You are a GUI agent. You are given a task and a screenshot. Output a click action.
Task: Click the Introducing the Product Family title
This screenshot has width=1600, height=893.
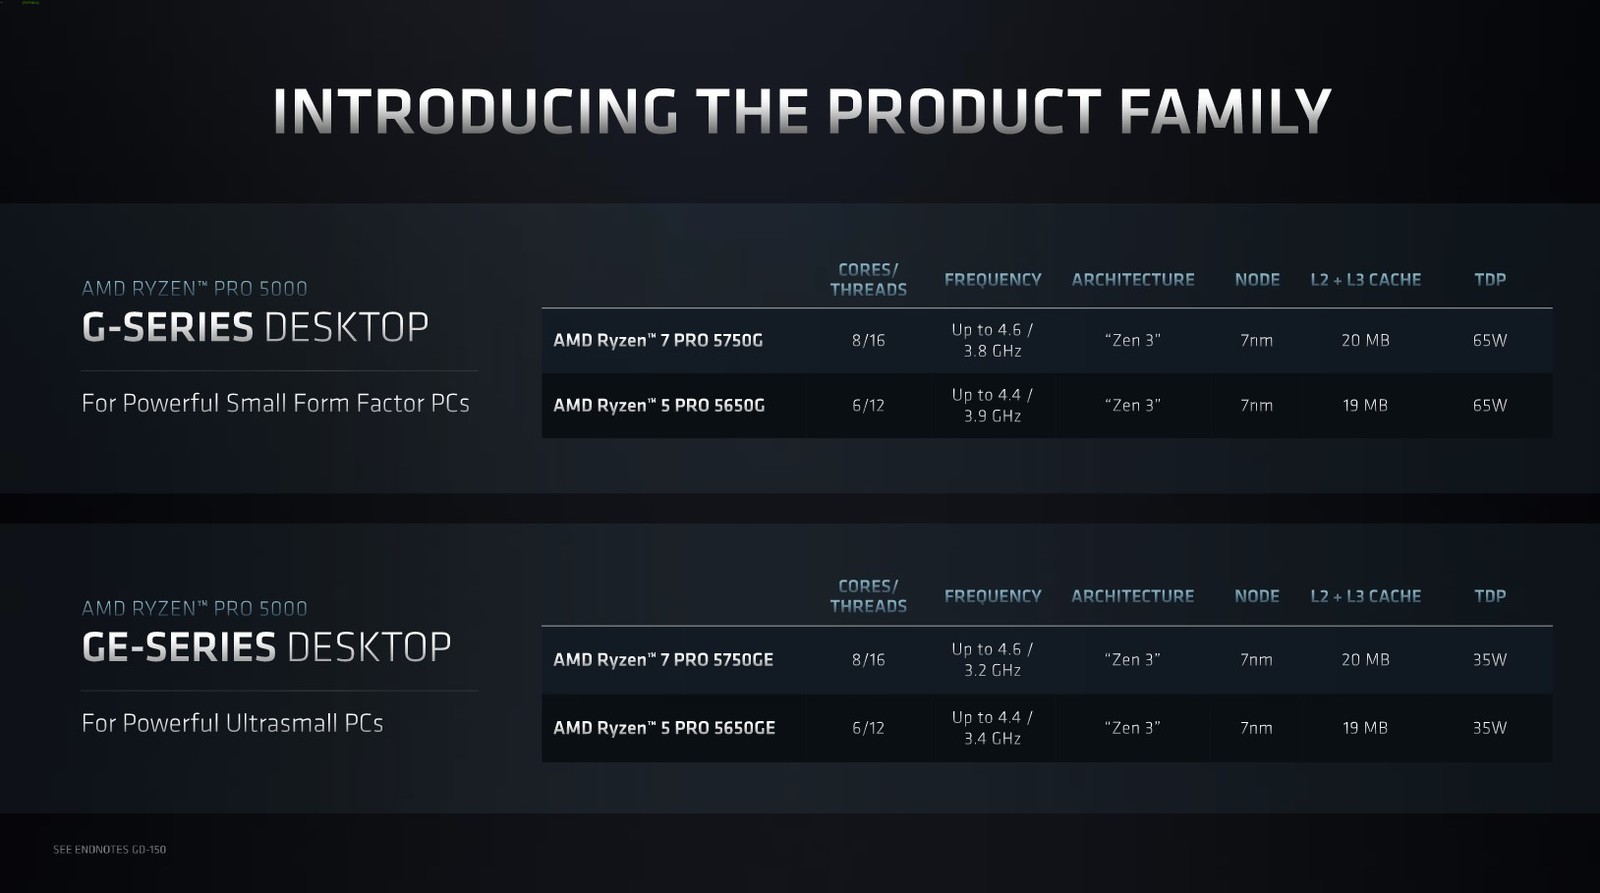click(x=801, y=111)
